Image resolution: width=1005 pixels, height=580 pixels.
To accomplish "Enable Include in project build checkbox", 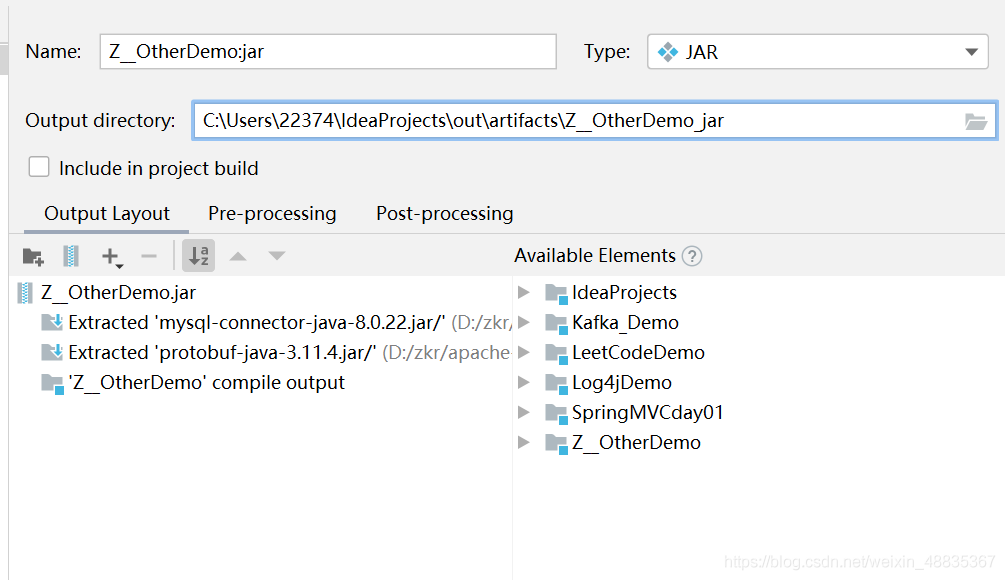I will tap(39, 167).
